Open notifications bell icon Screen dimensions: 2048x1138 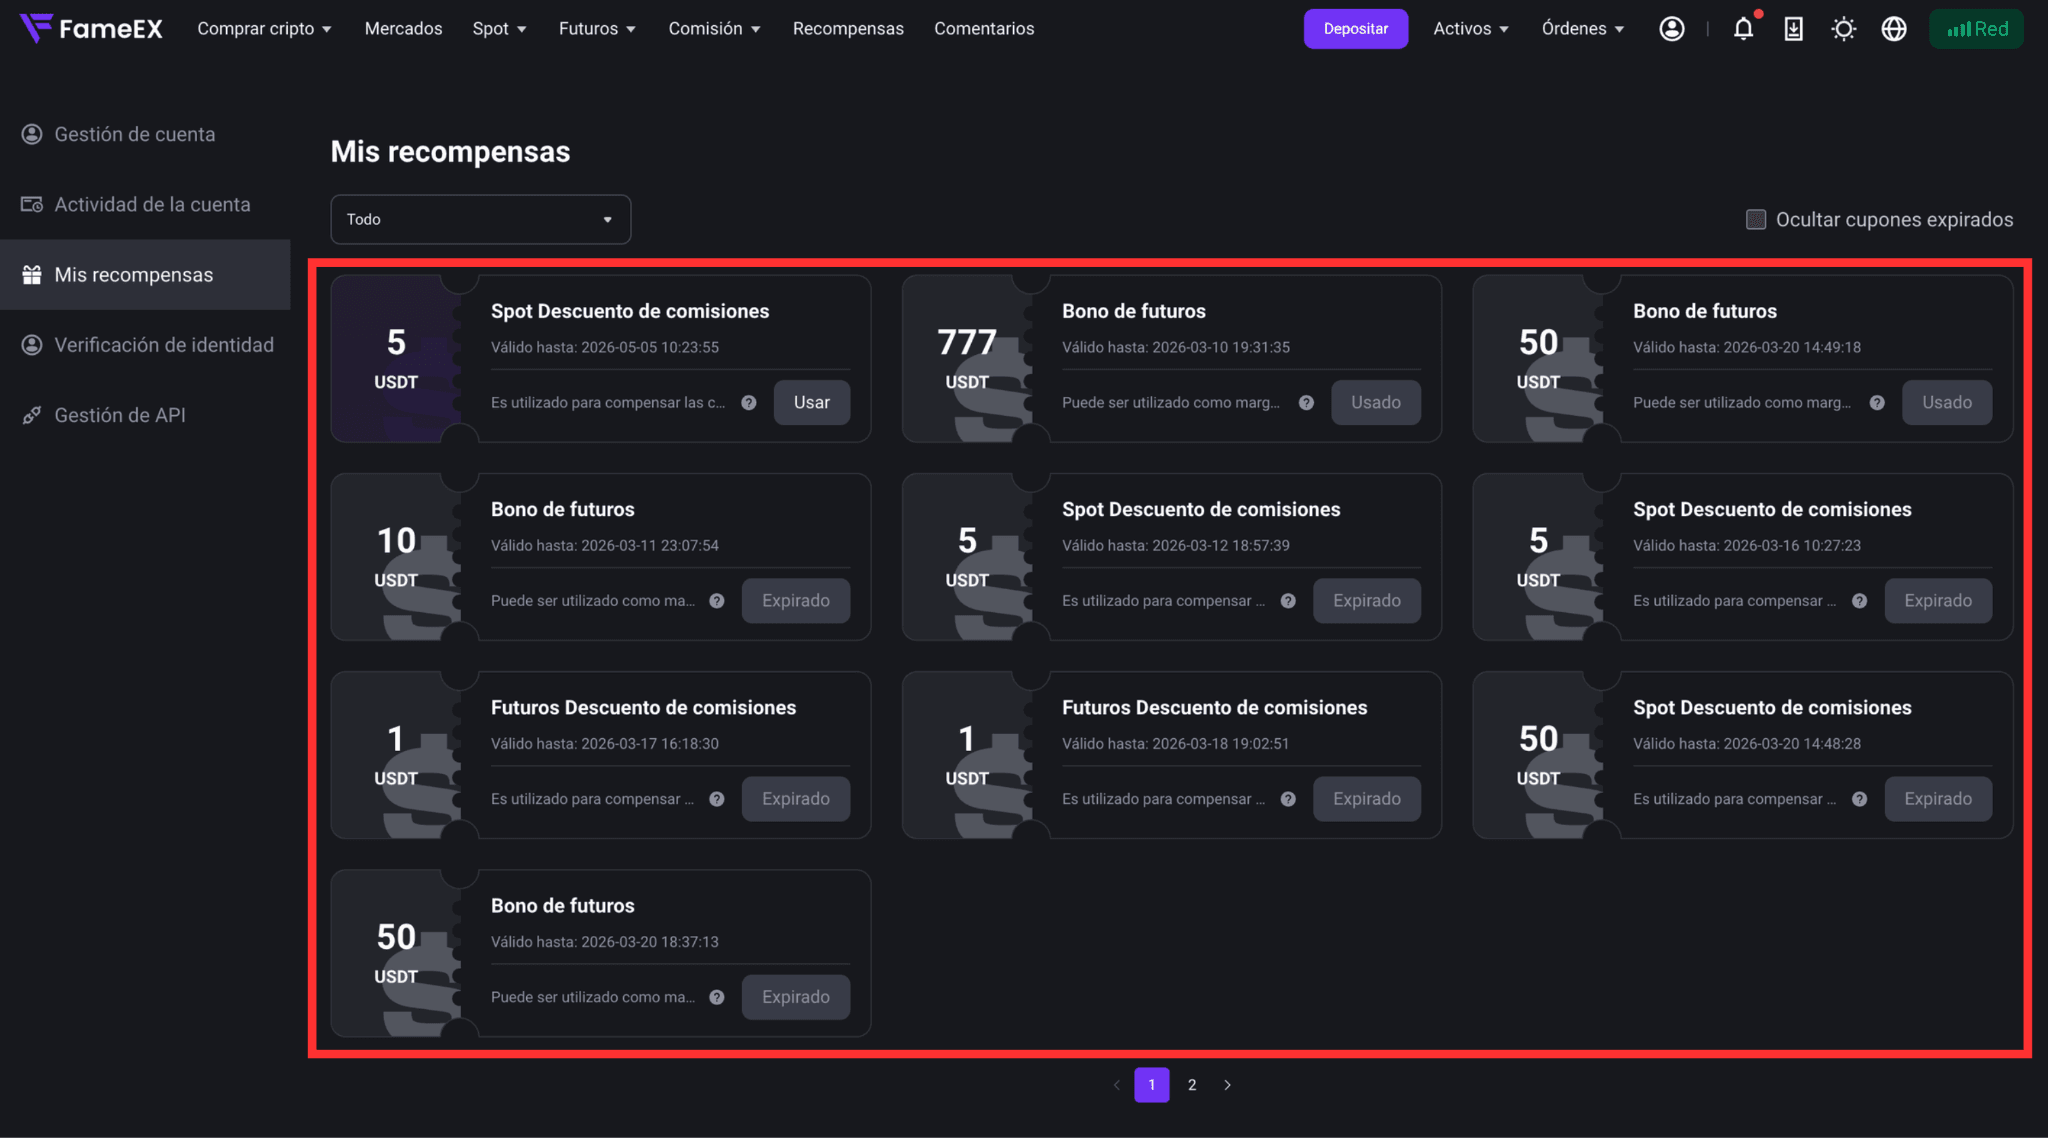click(x=1744, y=29)
